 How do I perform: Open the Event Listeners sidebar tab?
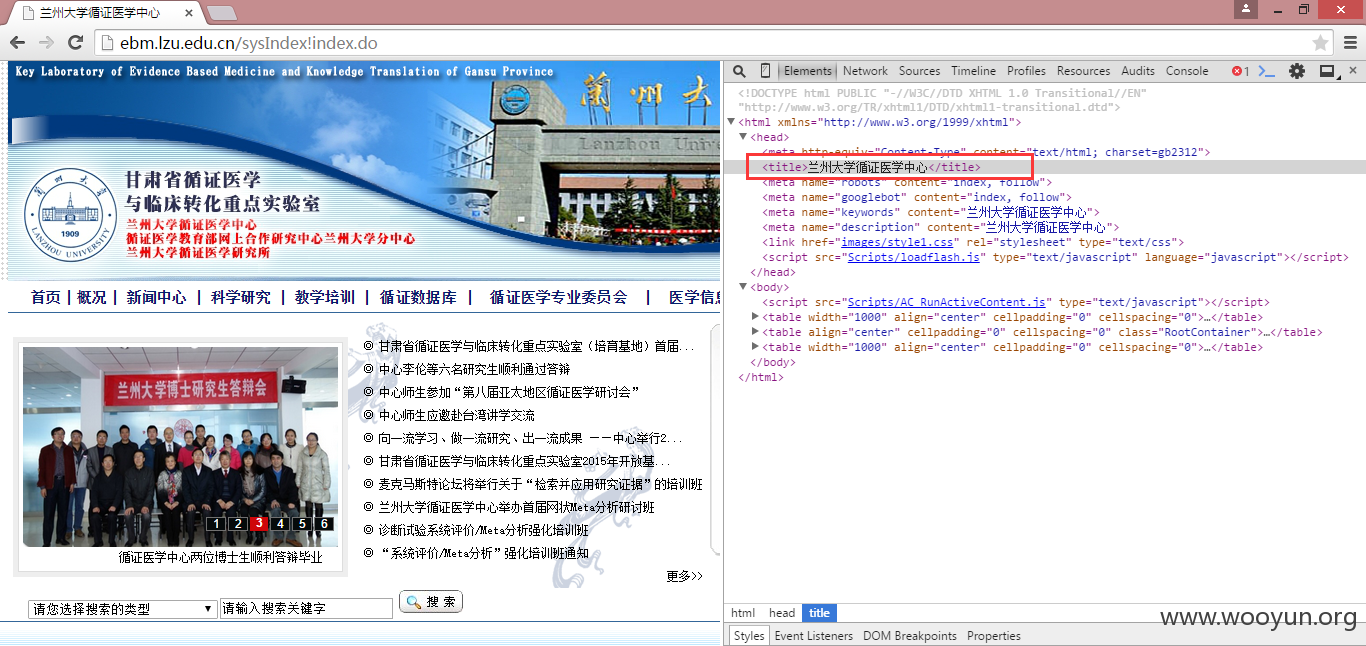(x=813, y=636)
